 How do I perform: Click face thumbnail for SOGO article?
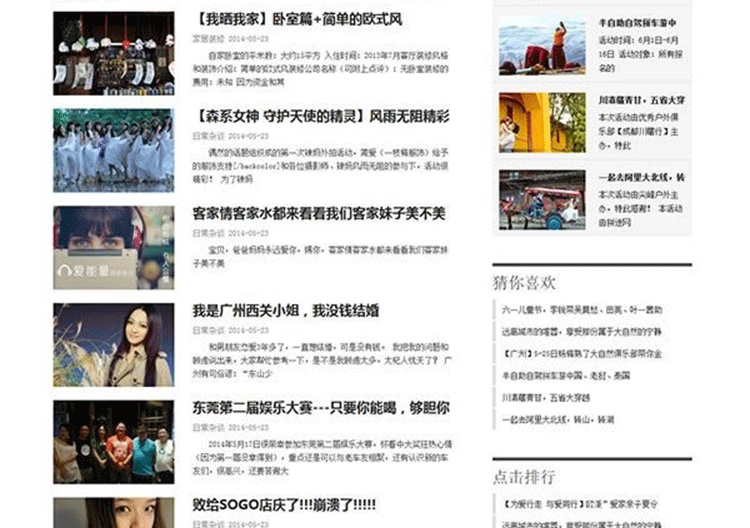(x=114, y=513)
